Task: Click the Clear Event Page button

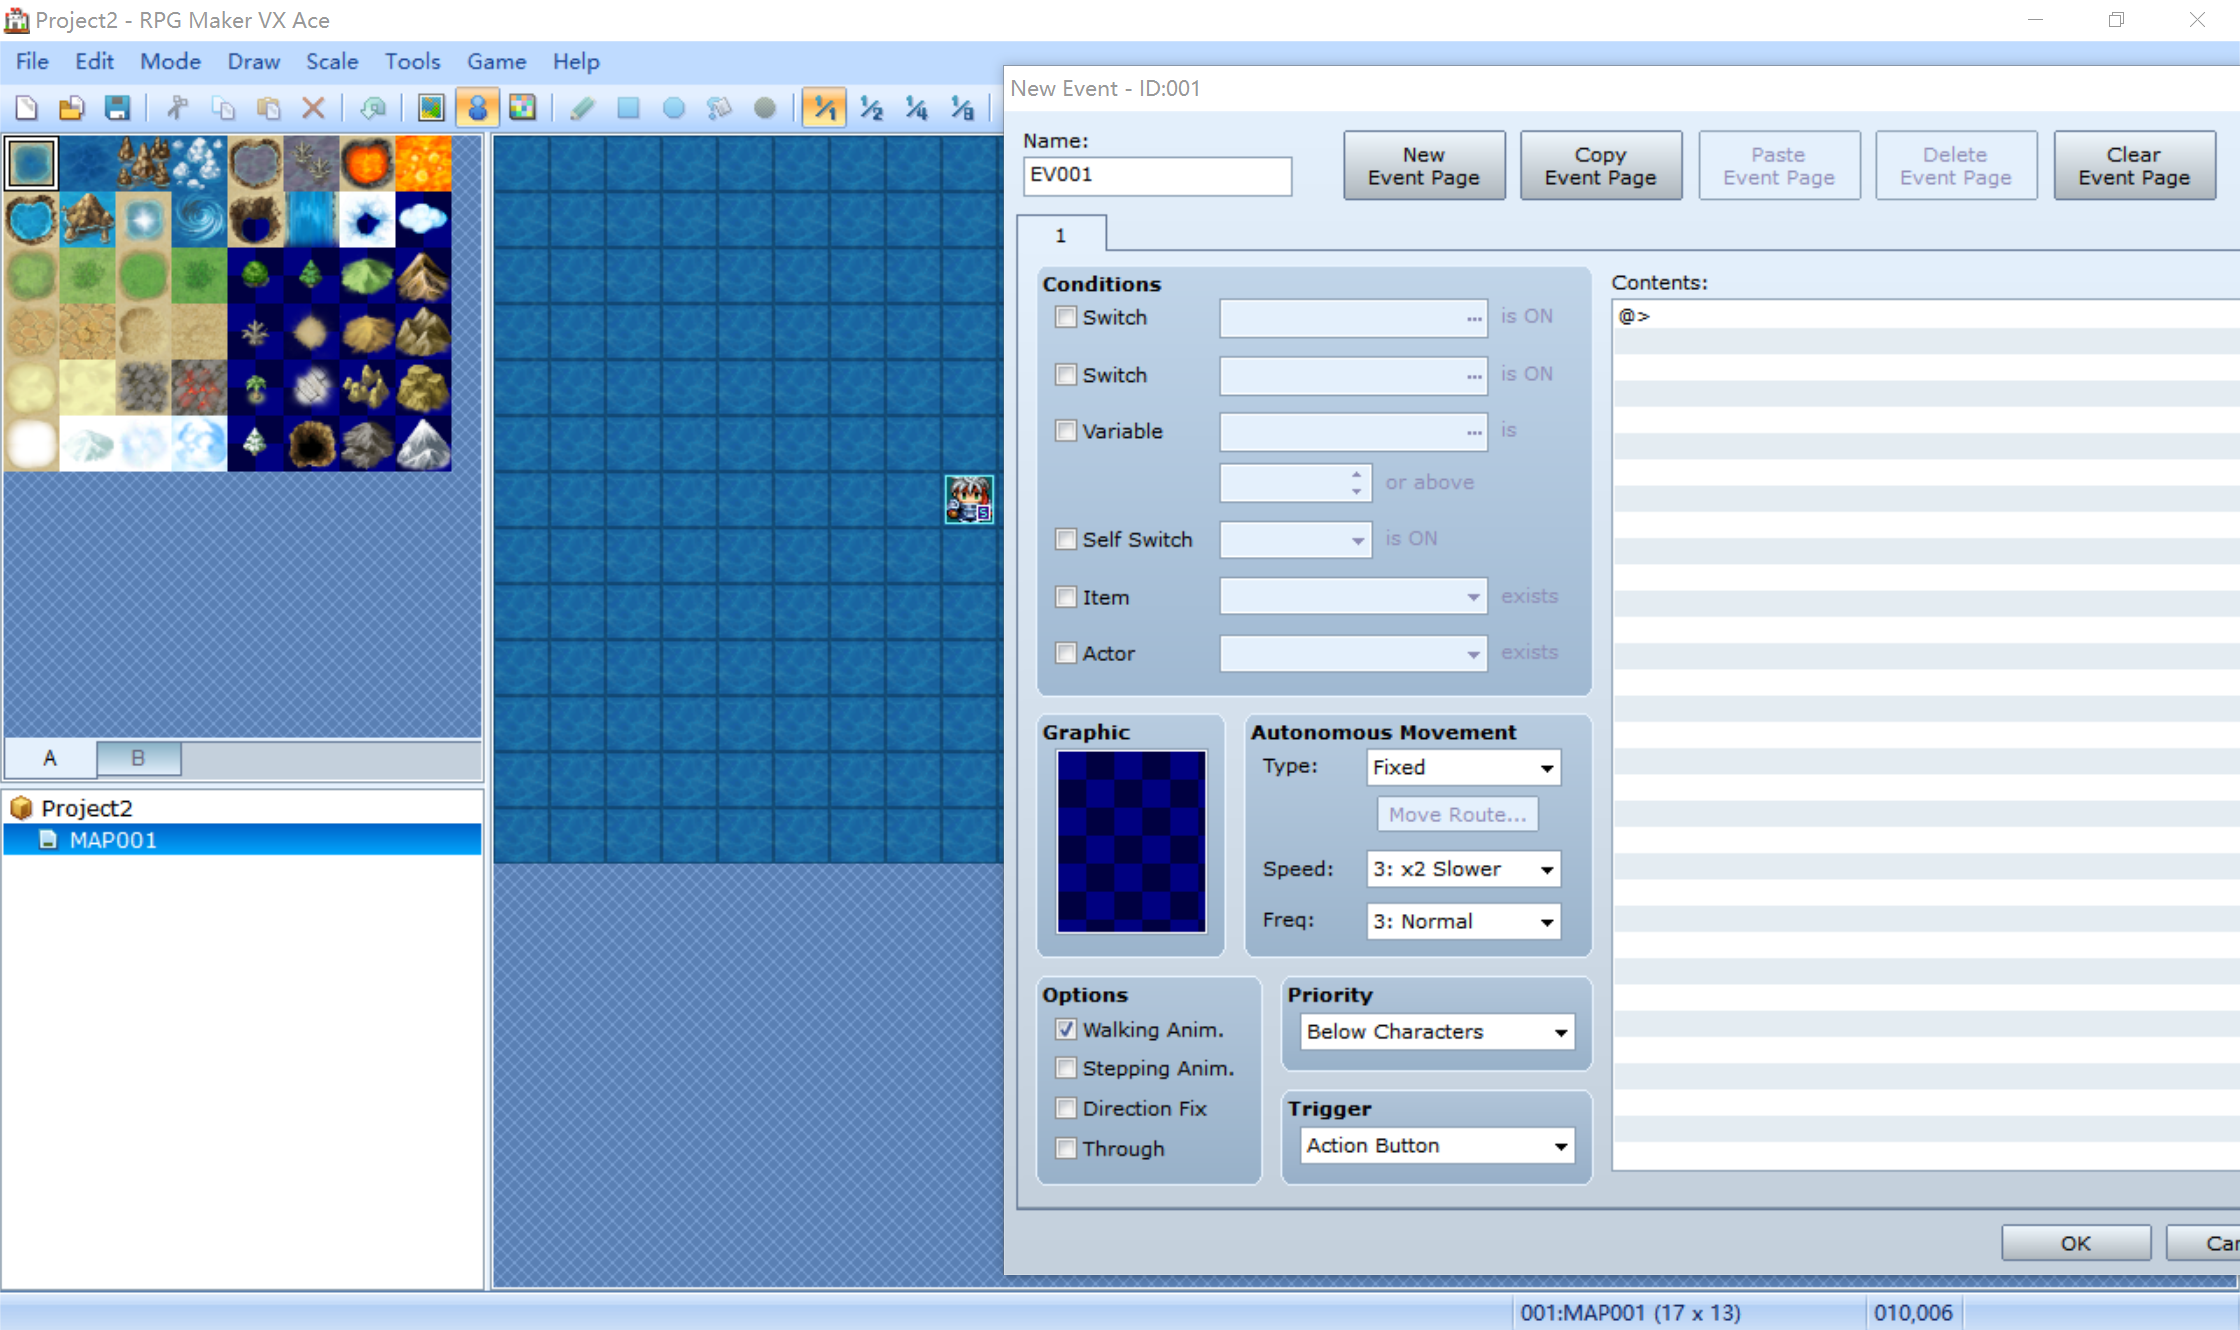Action: tap(2134, 165)
